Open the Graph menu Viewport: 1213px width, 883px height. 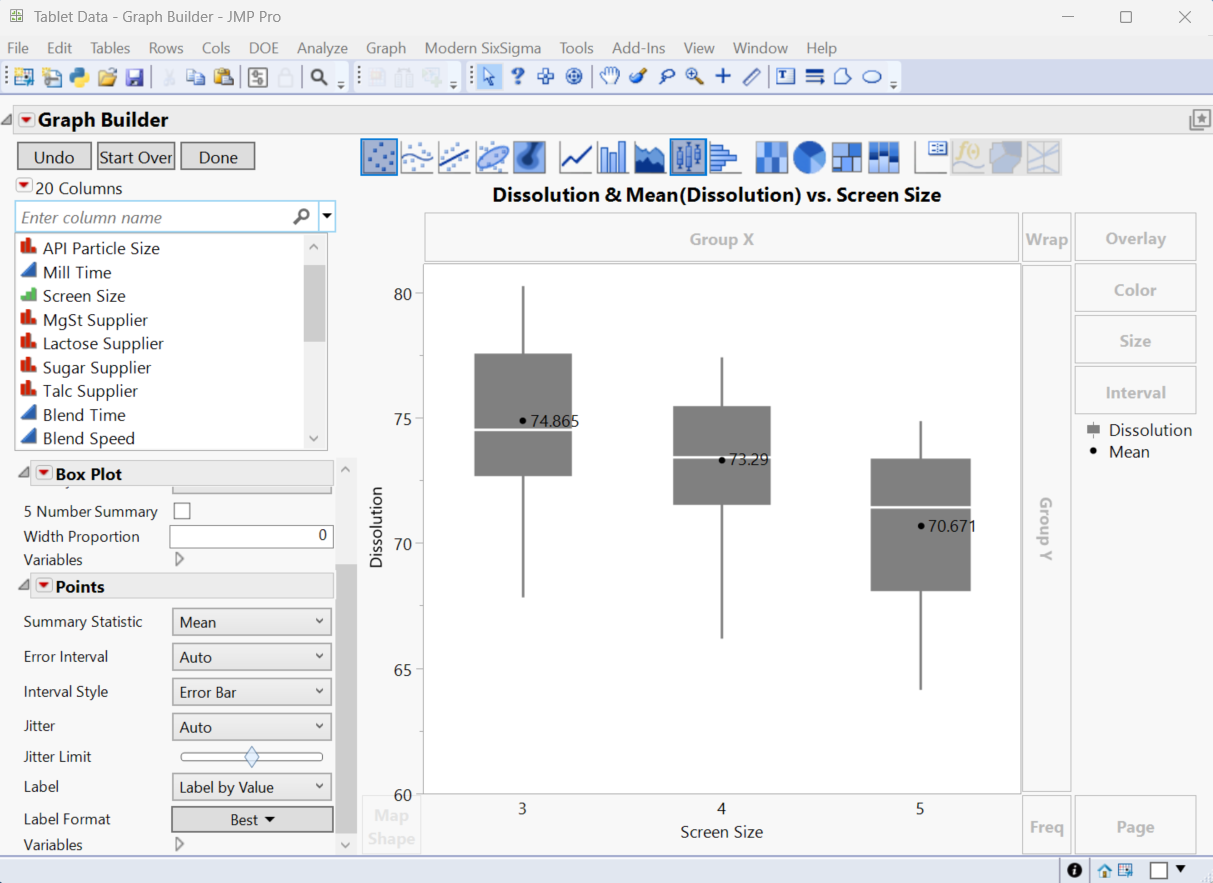tap(386, 48)
